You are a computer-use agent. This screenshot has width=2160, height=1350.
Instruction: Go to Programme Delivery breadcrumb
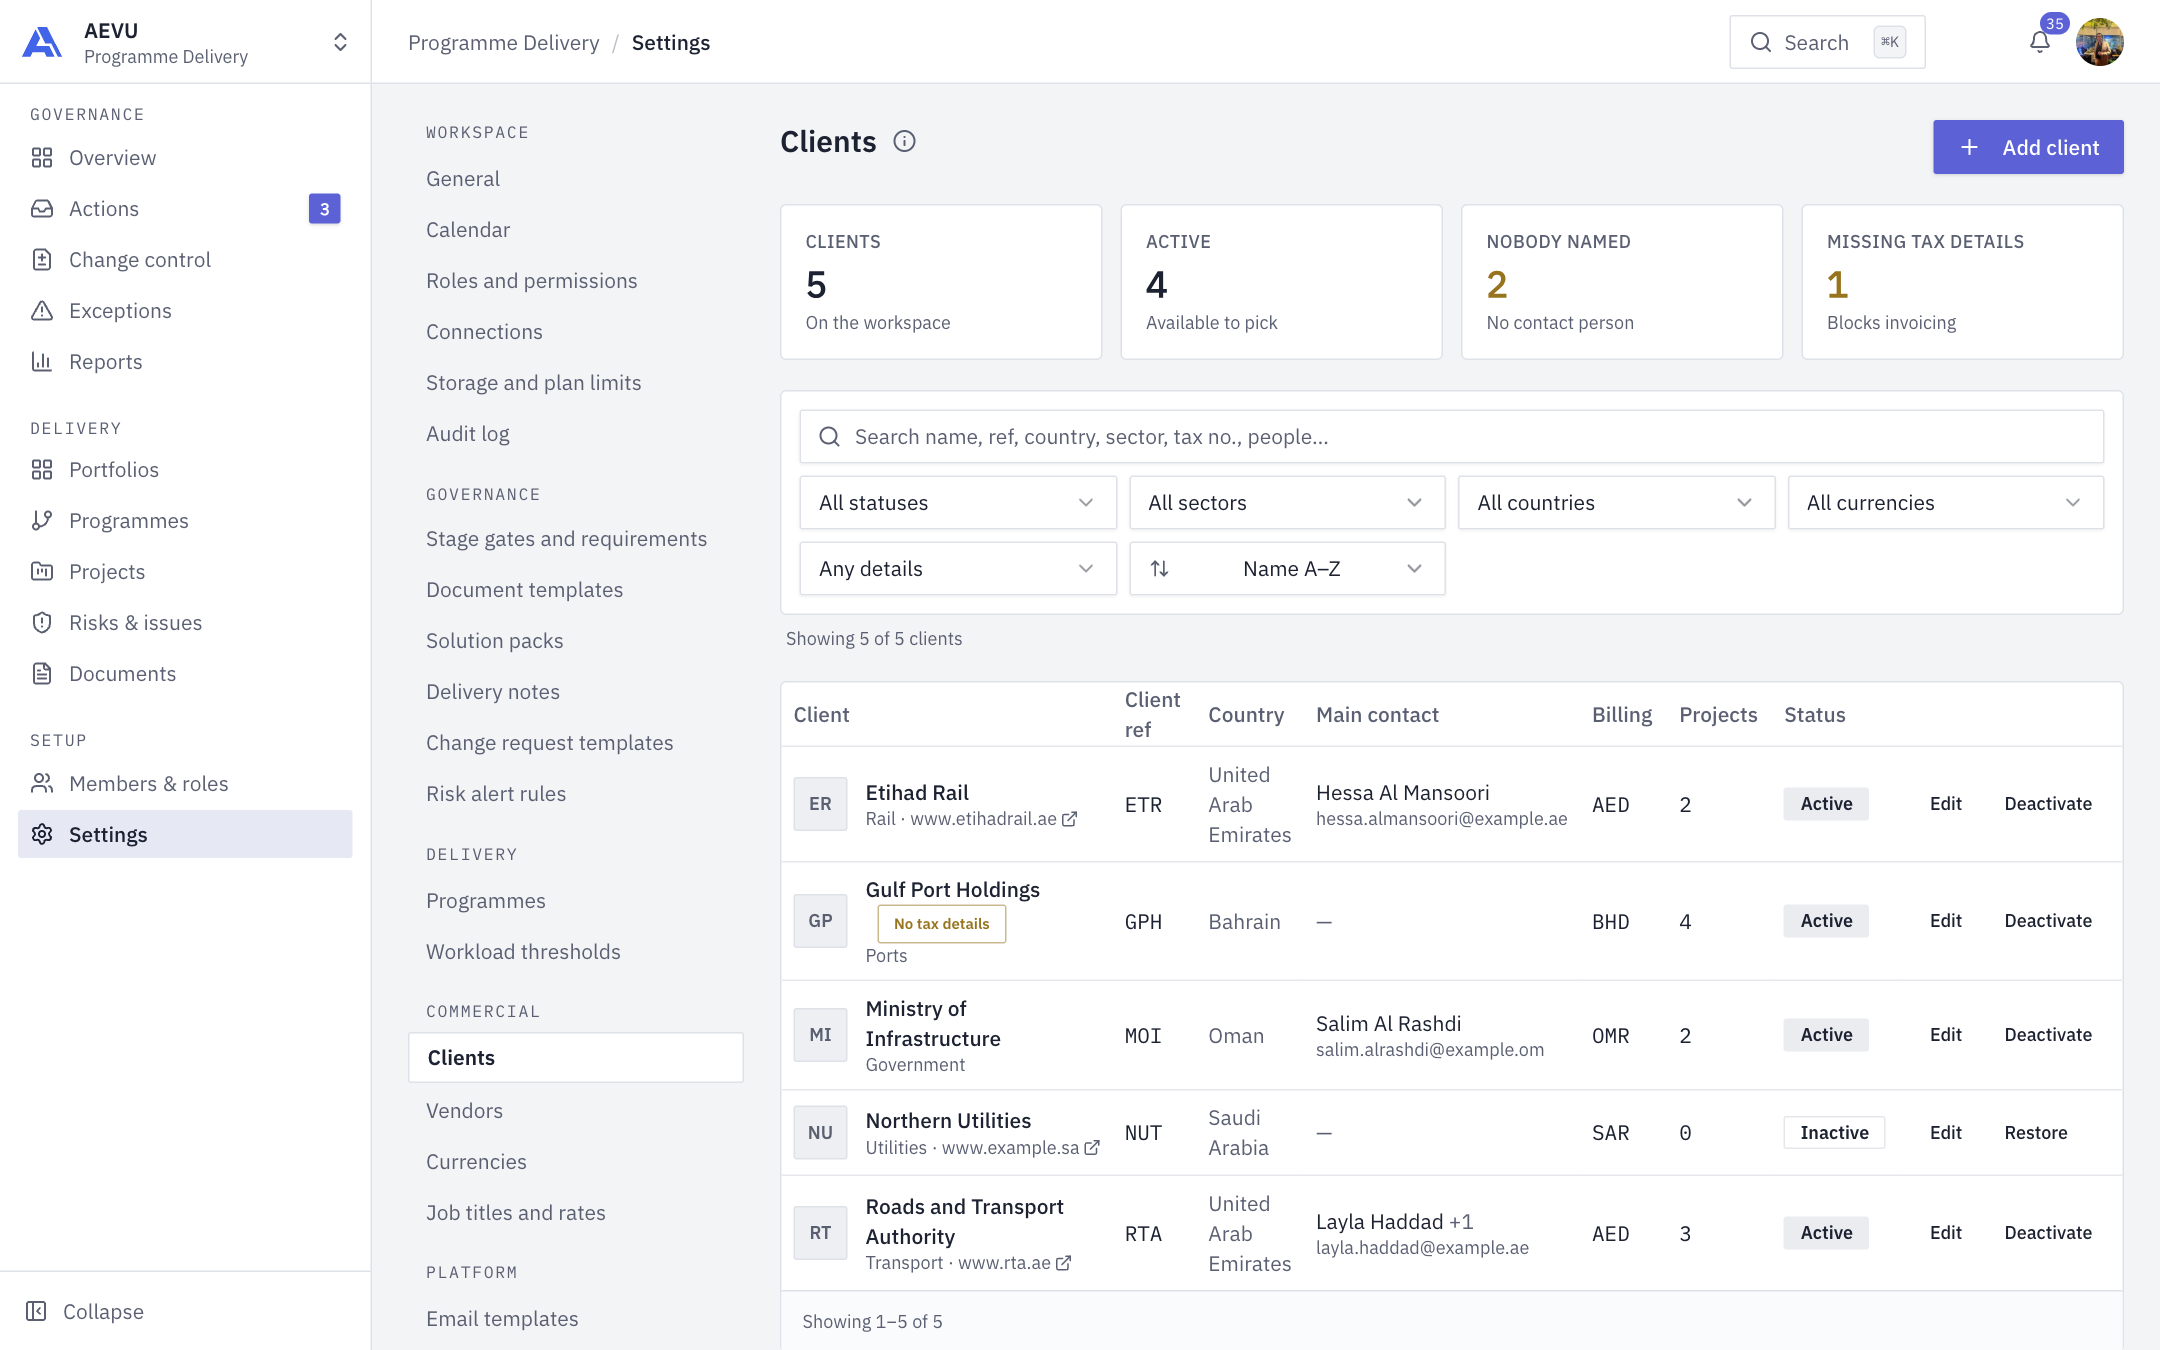[x=504, y=43]
